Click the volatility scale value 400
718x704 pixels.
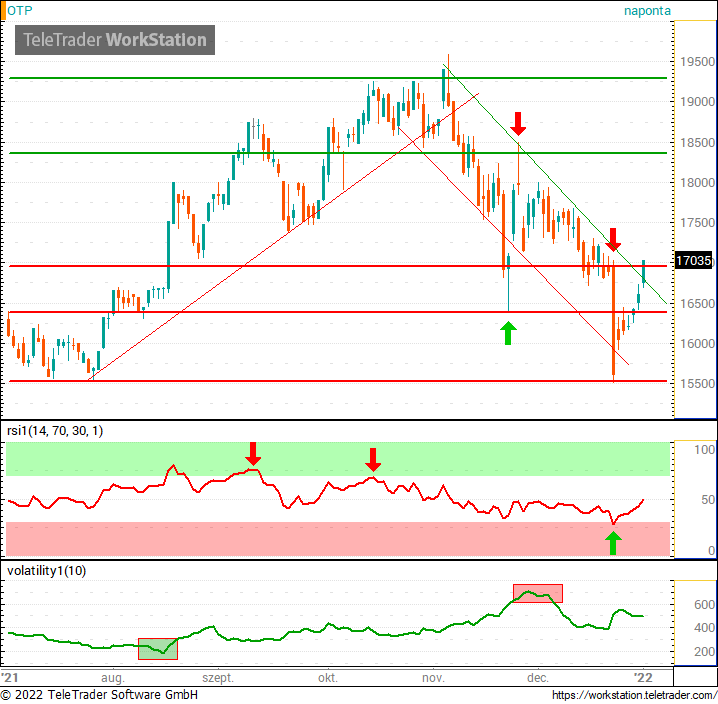704,628
